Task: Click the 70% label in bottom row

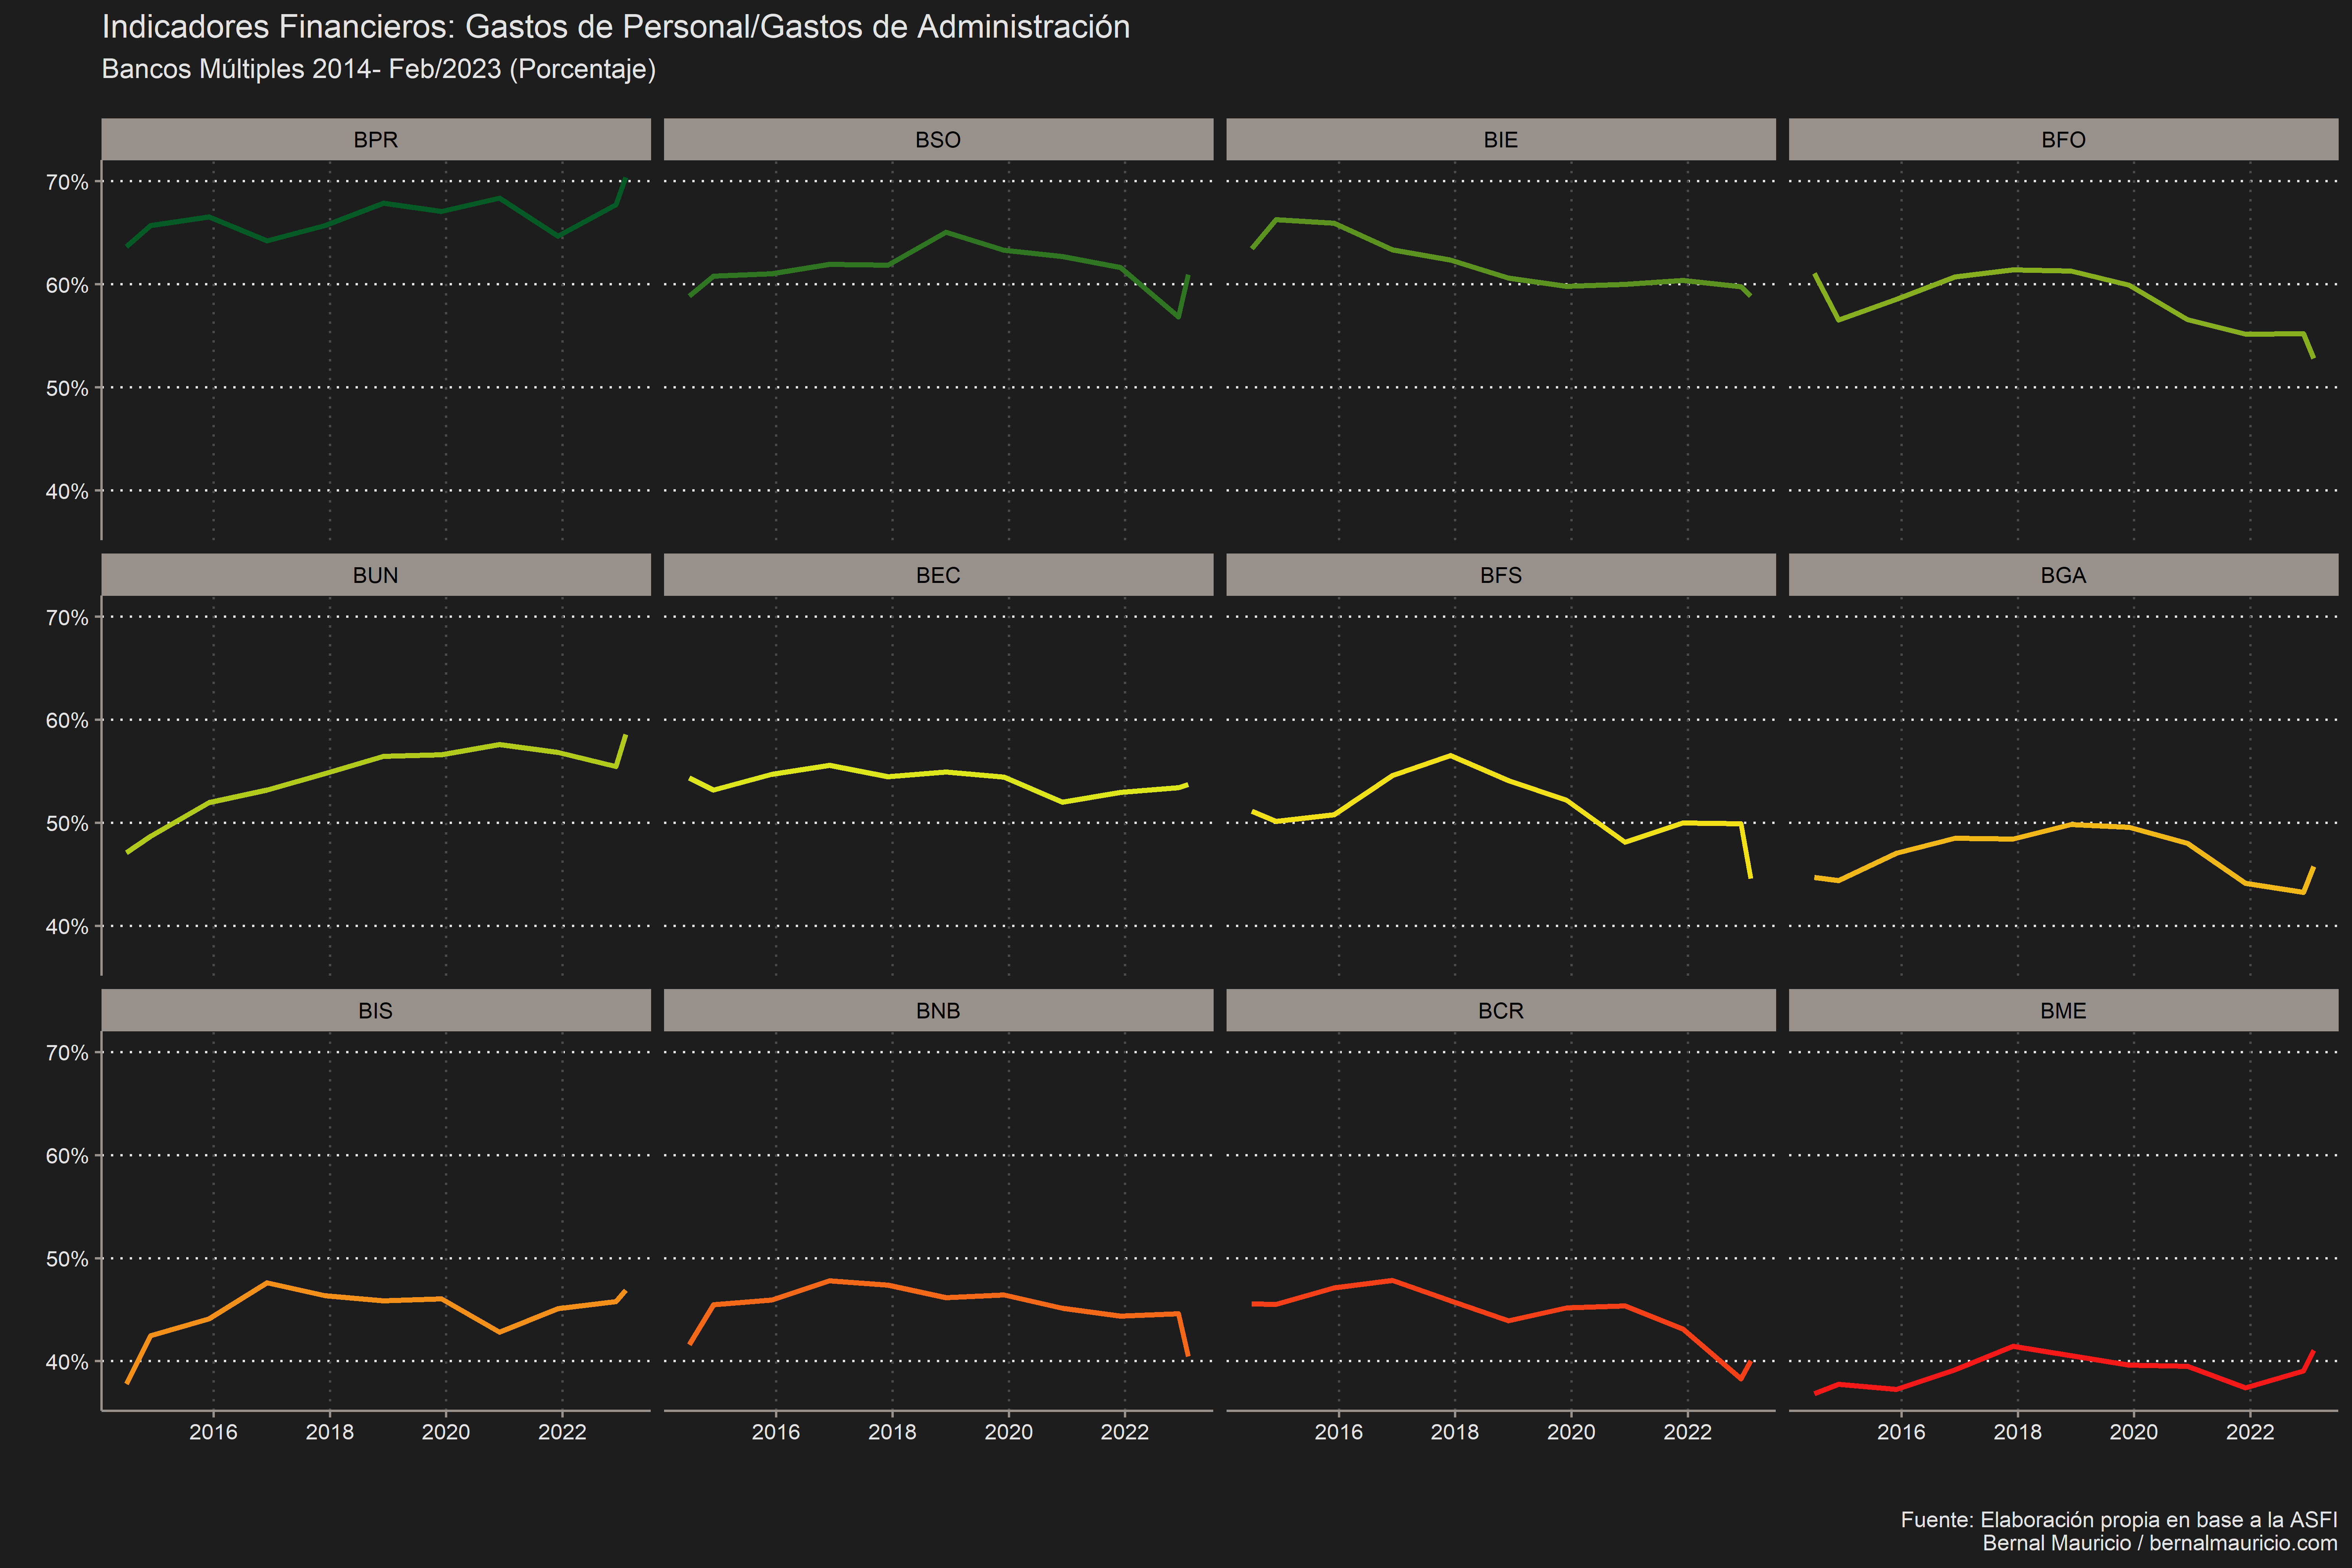Action: 67,1053
